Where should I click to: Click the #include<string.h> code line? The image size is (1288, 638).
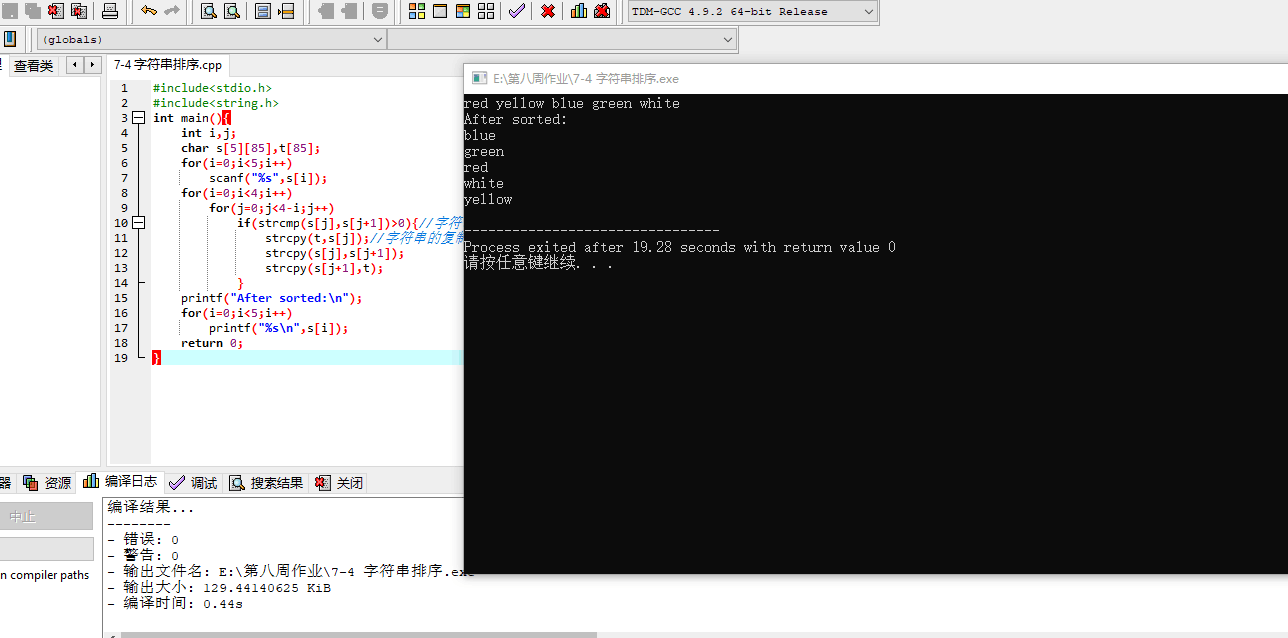(216, 103)
